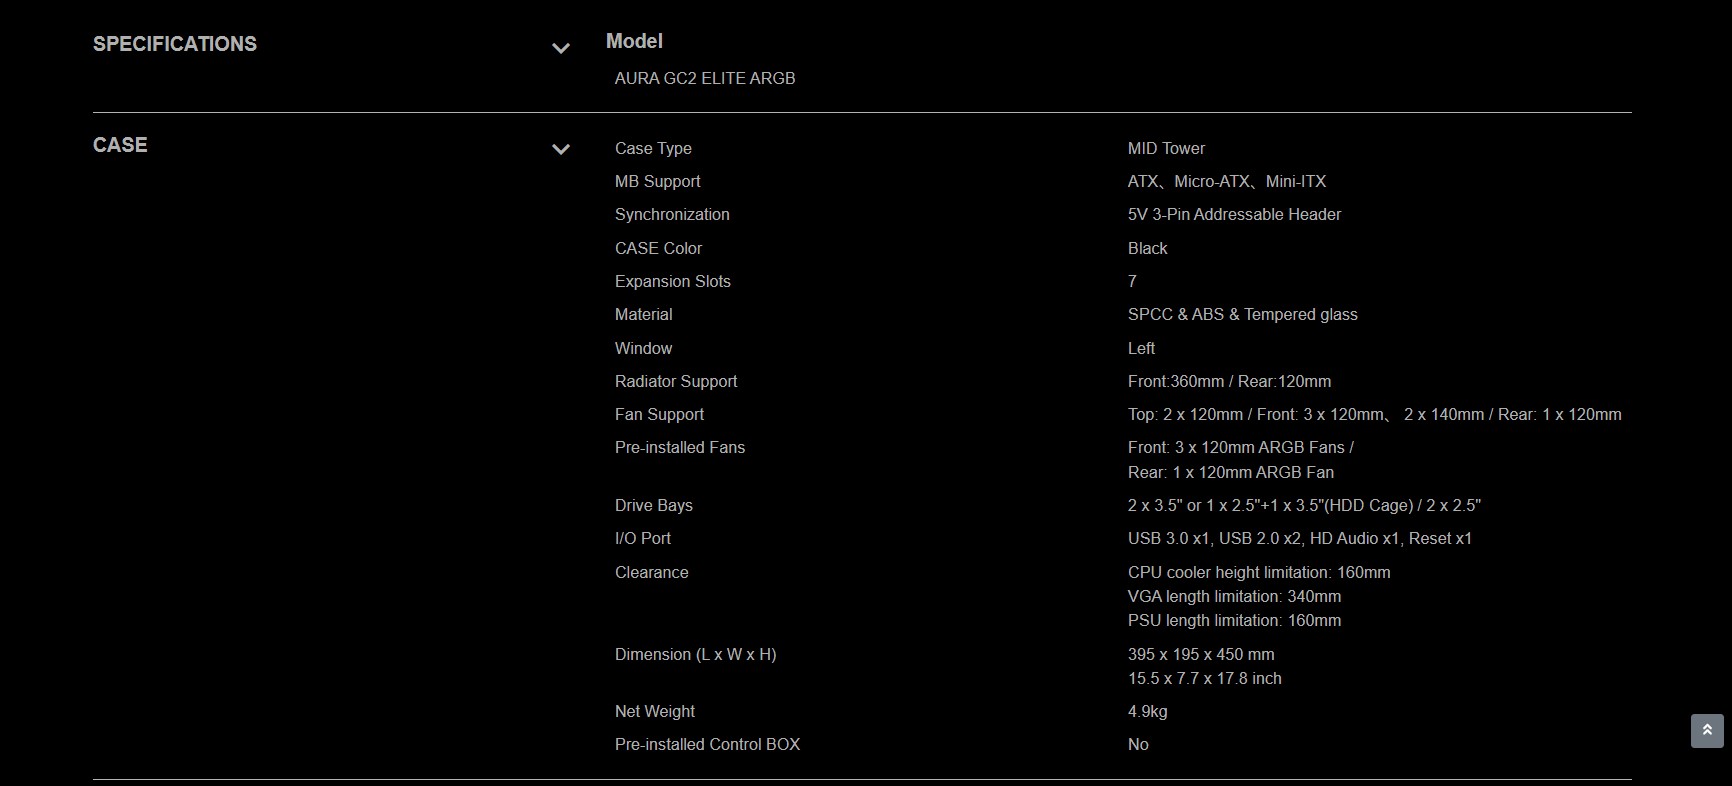Click the scroll-to-top double arrow button

click(x=1707, y=730)
